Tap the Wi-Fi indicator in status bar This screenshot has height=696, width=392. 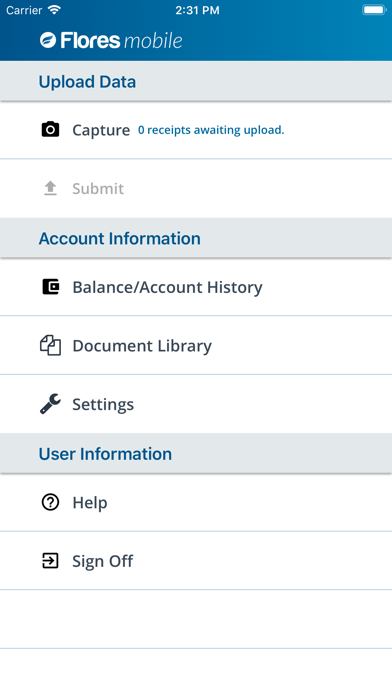(x=54, y=10)
